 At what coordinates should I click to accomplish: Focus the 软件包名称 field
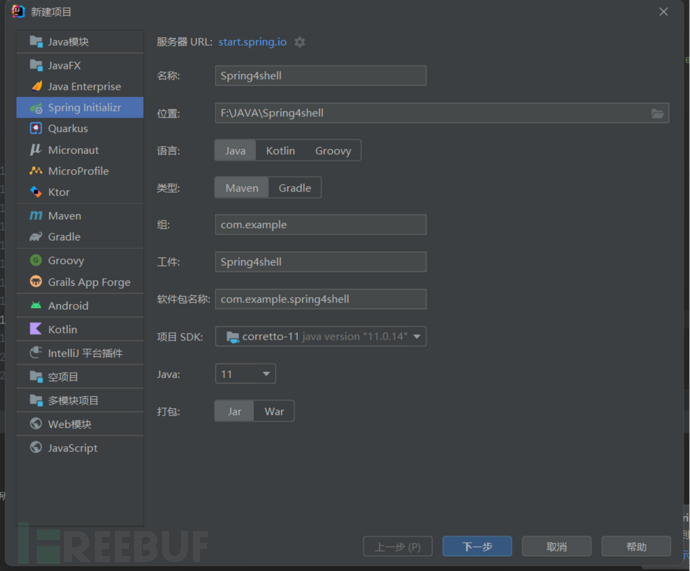click(x=320, y=299)
